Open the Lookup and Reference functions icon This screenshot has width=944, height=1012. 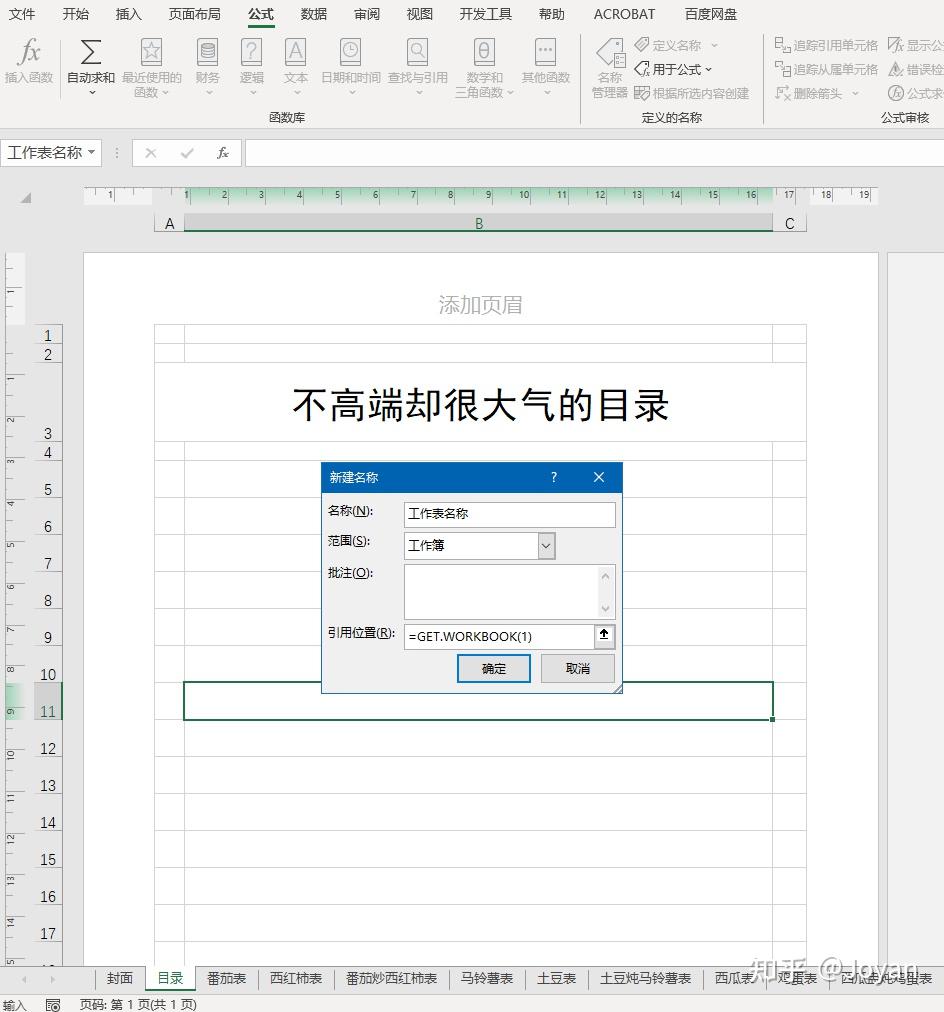[x=417, y=52]
